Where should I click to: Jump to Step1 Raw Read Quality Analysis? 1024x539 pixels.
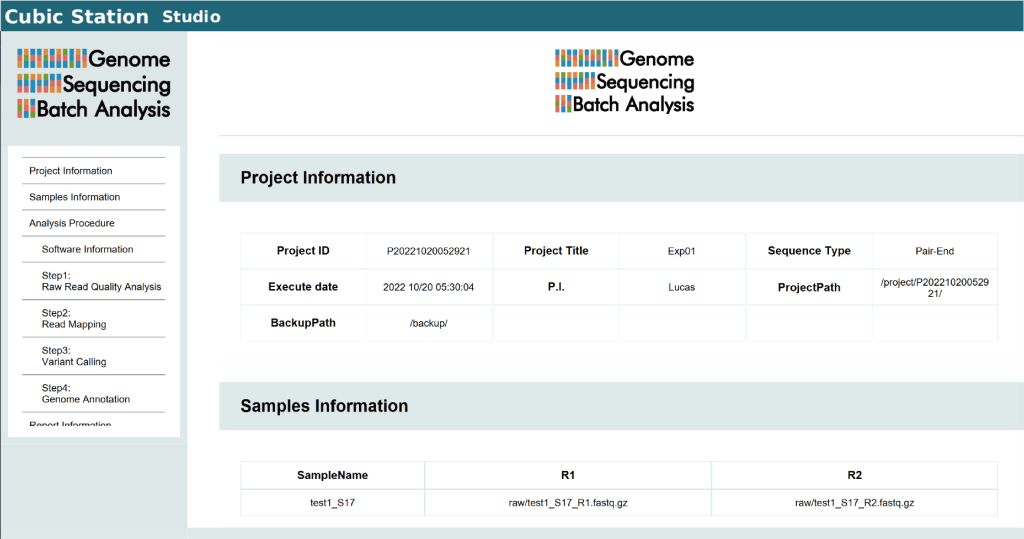pos(101,281)
